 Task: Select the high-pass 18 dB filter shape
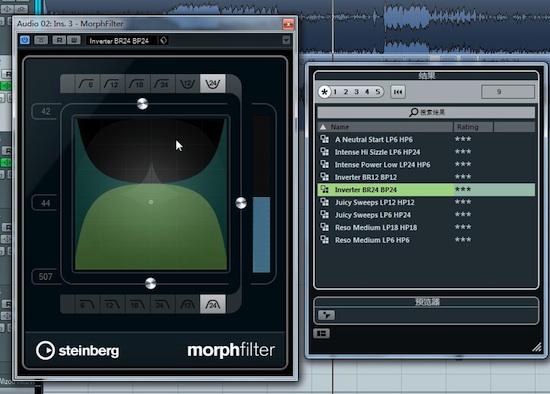pos(138,84)
